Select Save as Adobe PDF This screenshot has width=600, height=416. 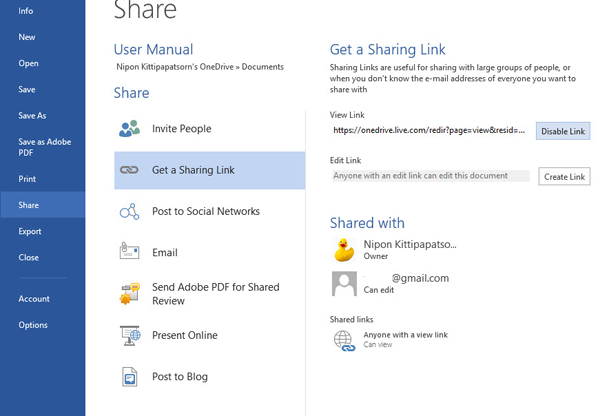44,147
